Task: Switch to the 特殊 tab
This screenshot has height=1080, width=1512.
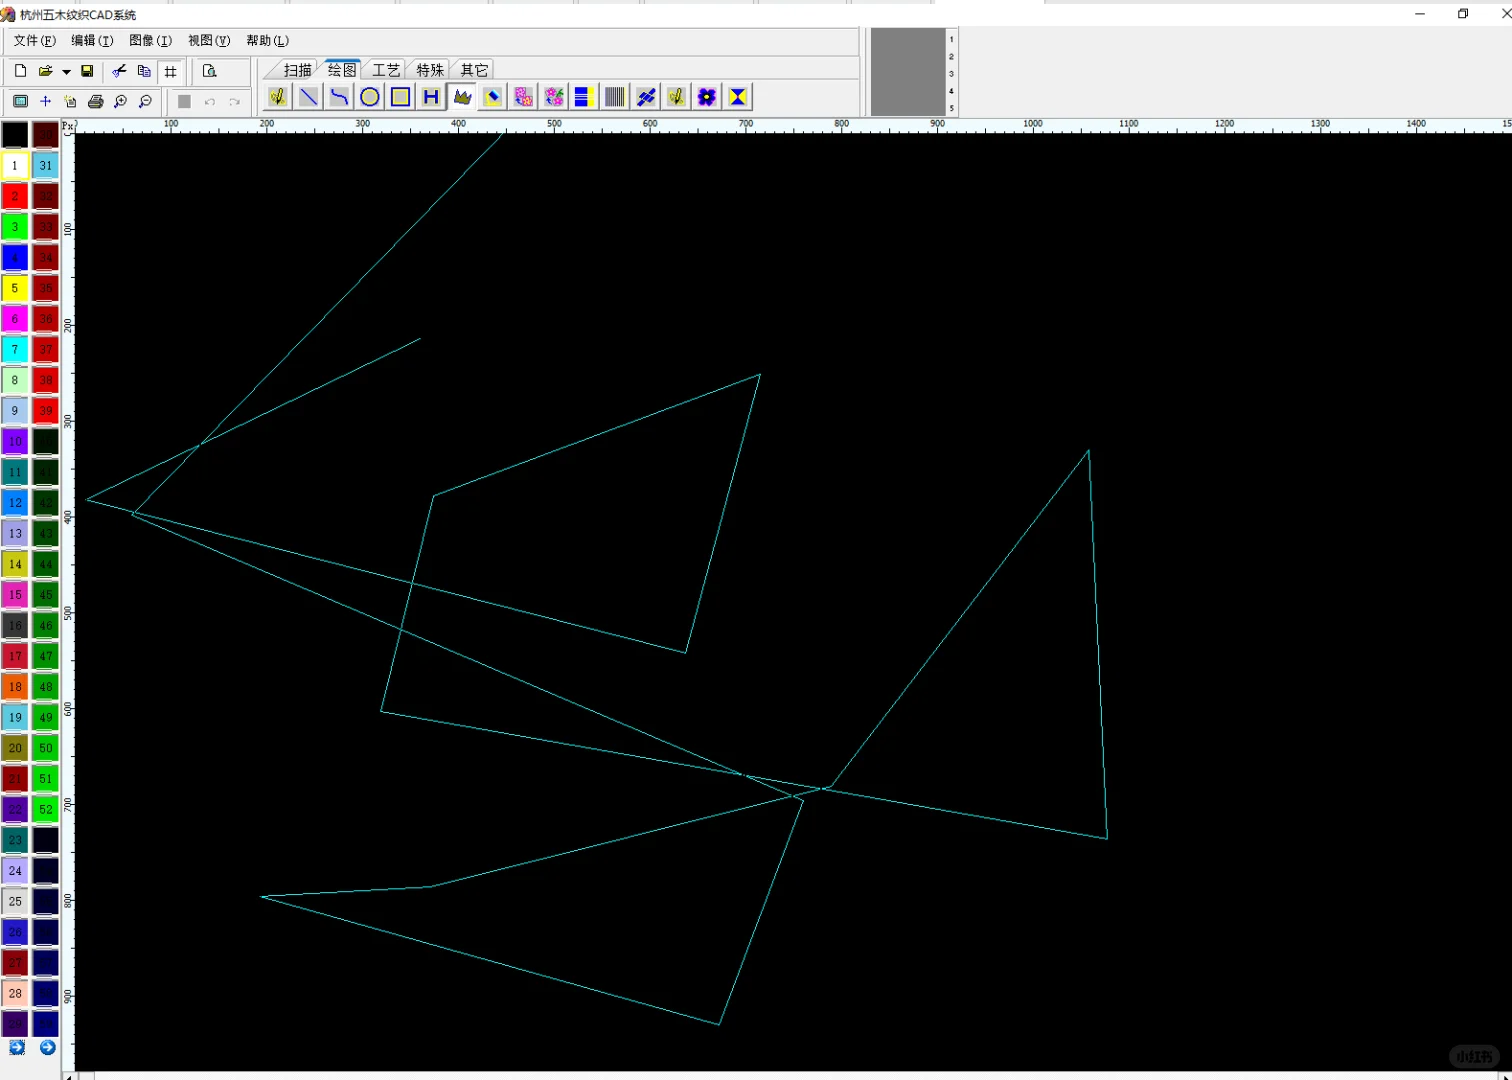Action: pyautogui.click(x=429, y=70)
